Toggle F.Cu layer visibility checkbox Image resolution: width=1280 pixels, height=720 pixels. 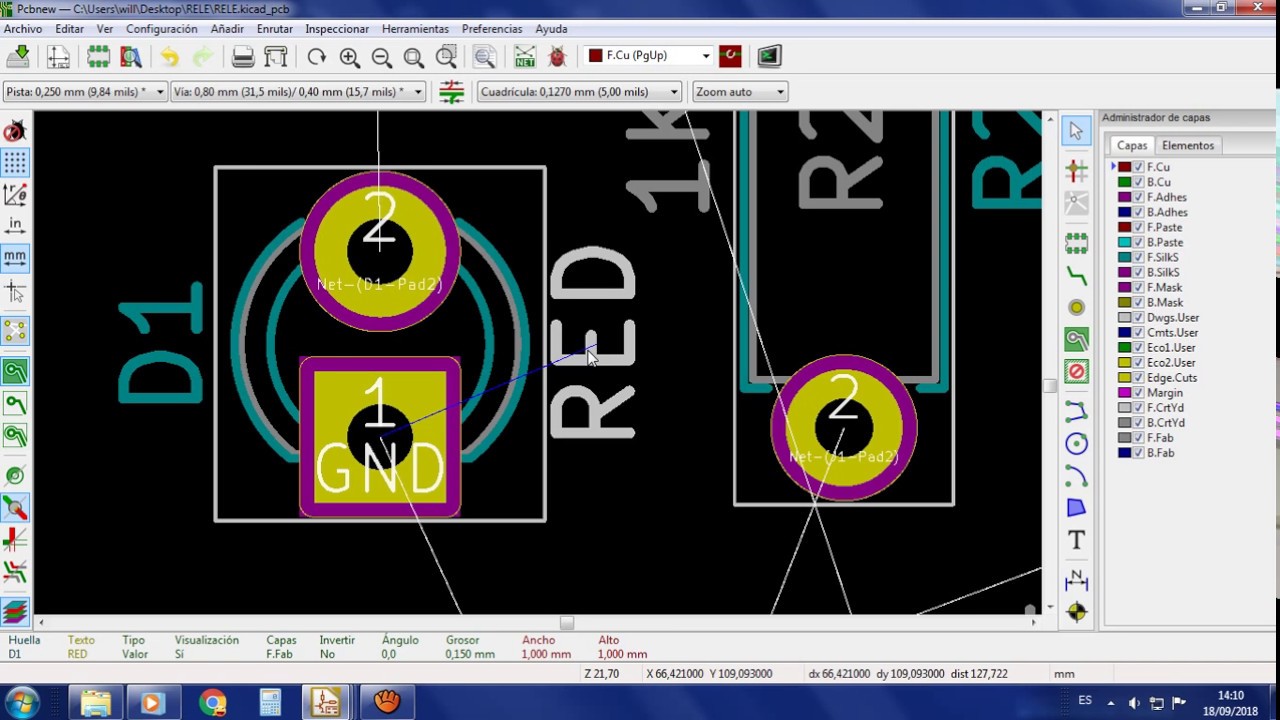pos(1138,167)
